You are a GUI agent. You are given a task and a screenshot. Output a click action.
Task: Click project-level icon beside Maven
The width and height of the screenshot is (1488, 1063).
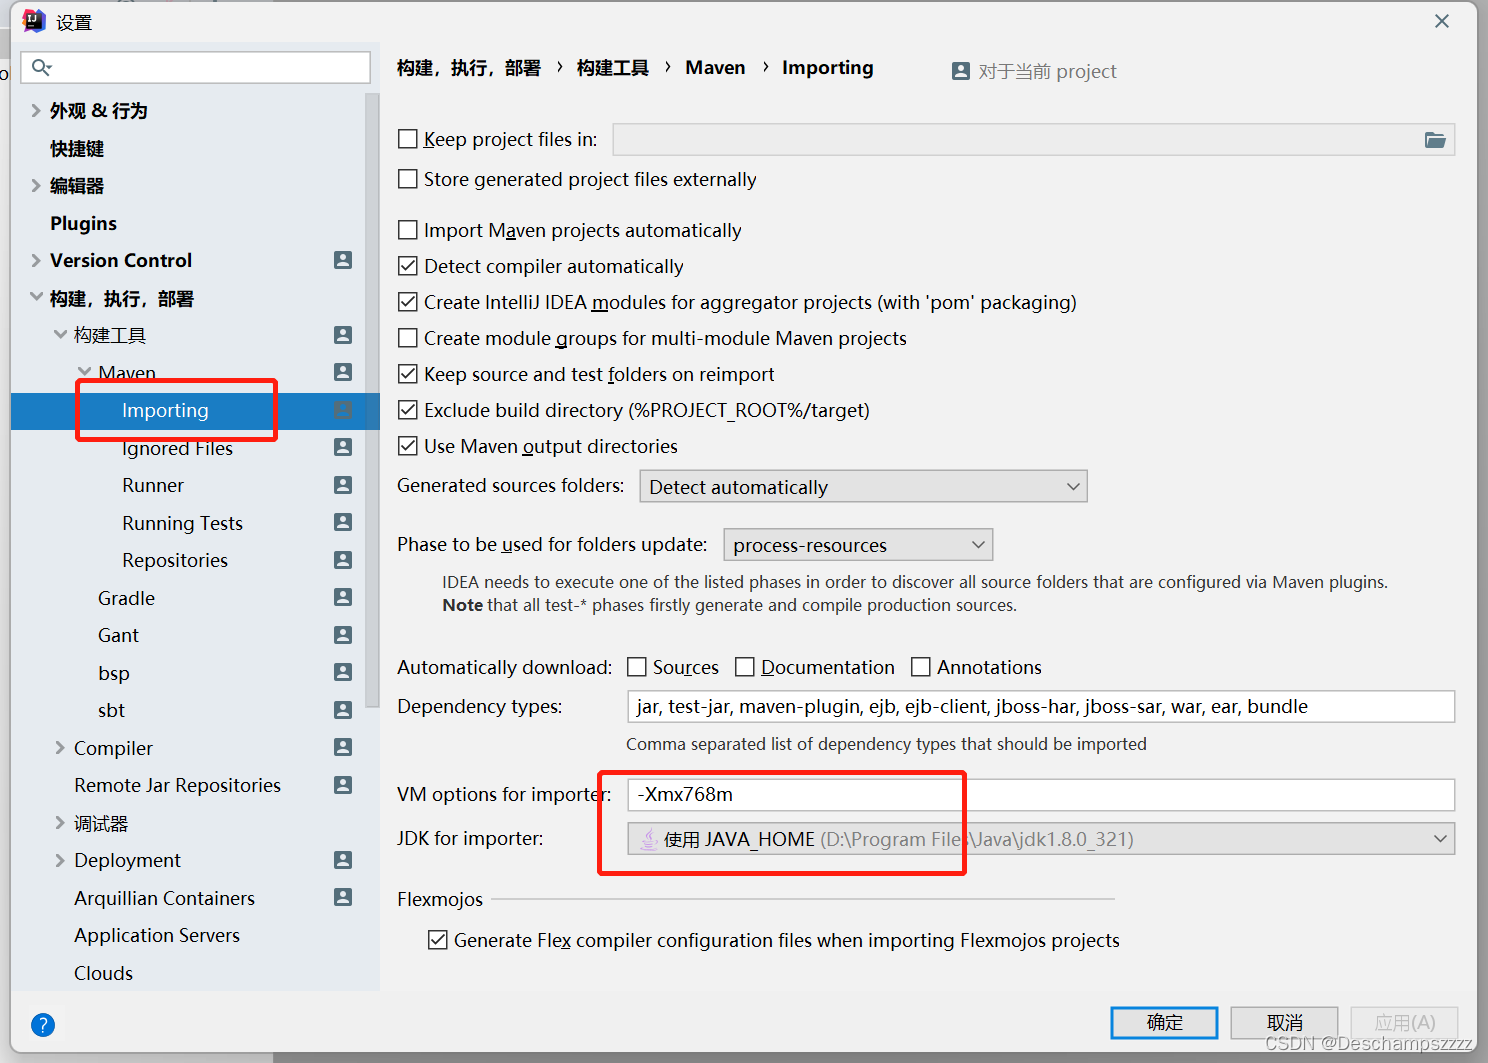343,372
